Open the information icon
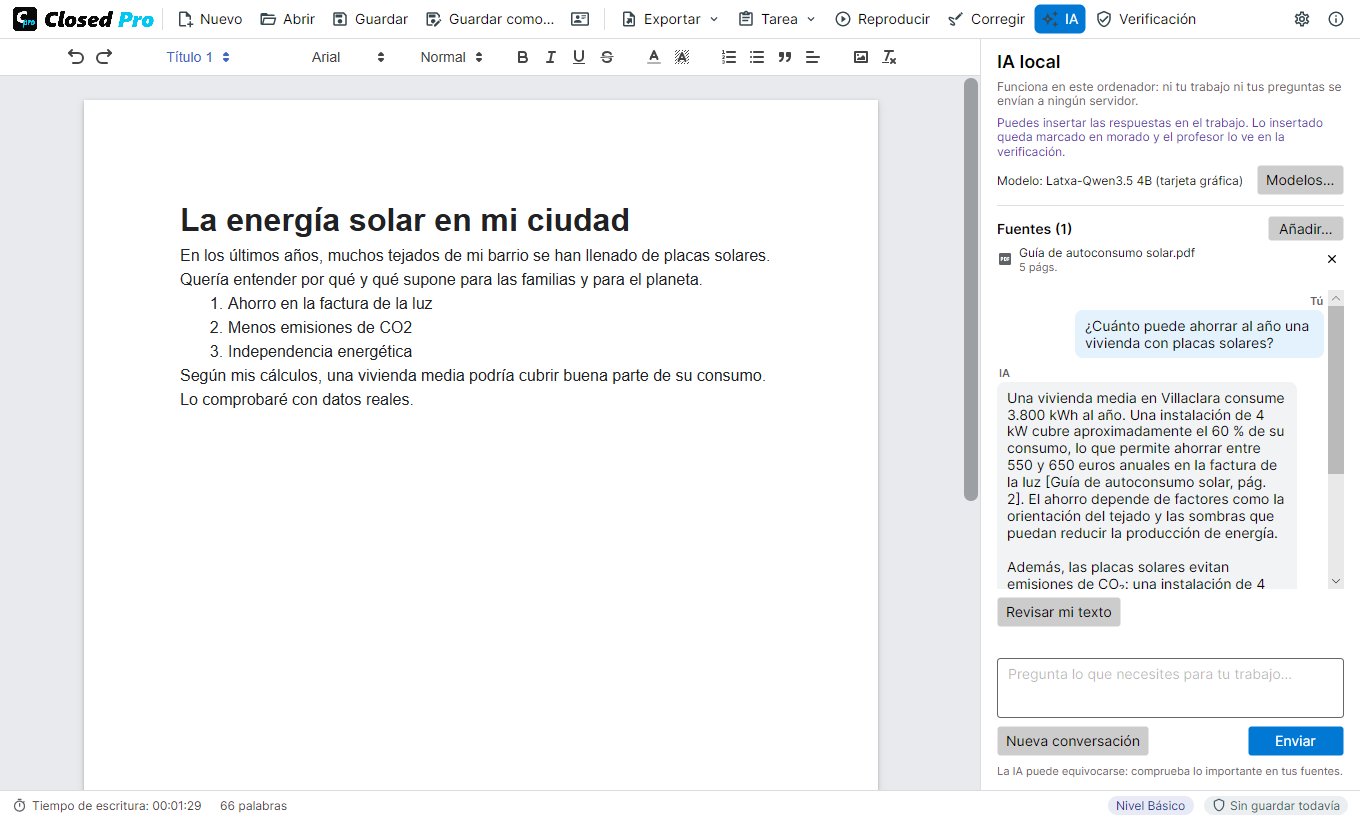The image size is (1360, 820). coord(1336,19)
